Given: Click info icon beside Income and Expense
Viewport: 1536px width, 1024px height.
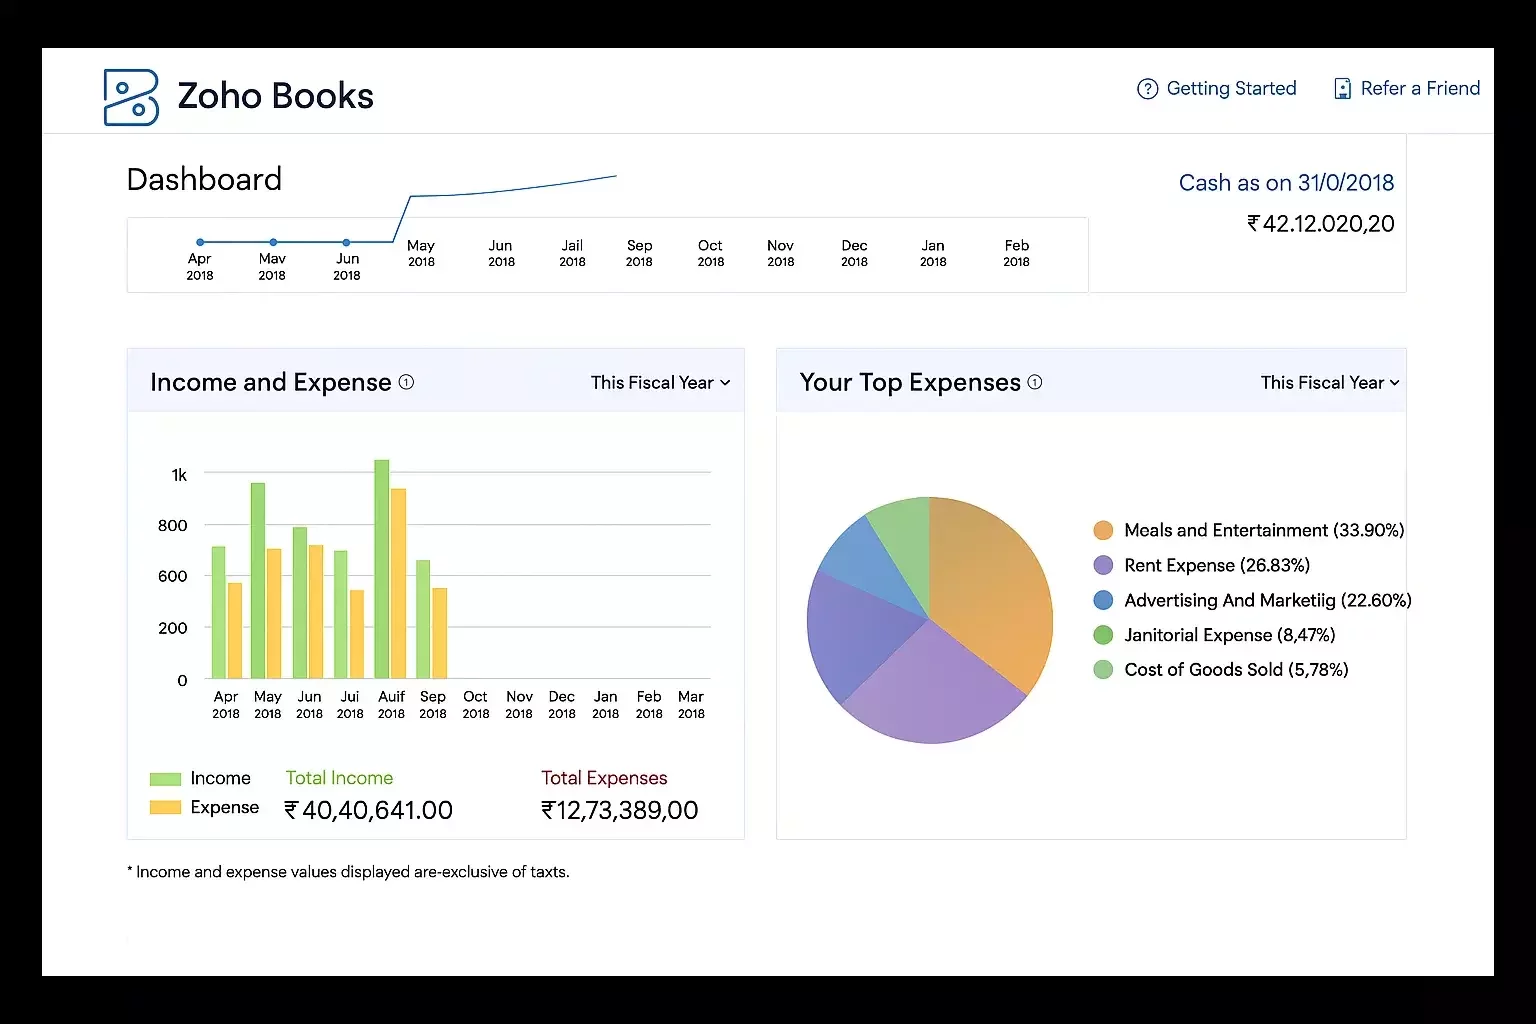Looking at the screenshot, I should click(406, 382).
